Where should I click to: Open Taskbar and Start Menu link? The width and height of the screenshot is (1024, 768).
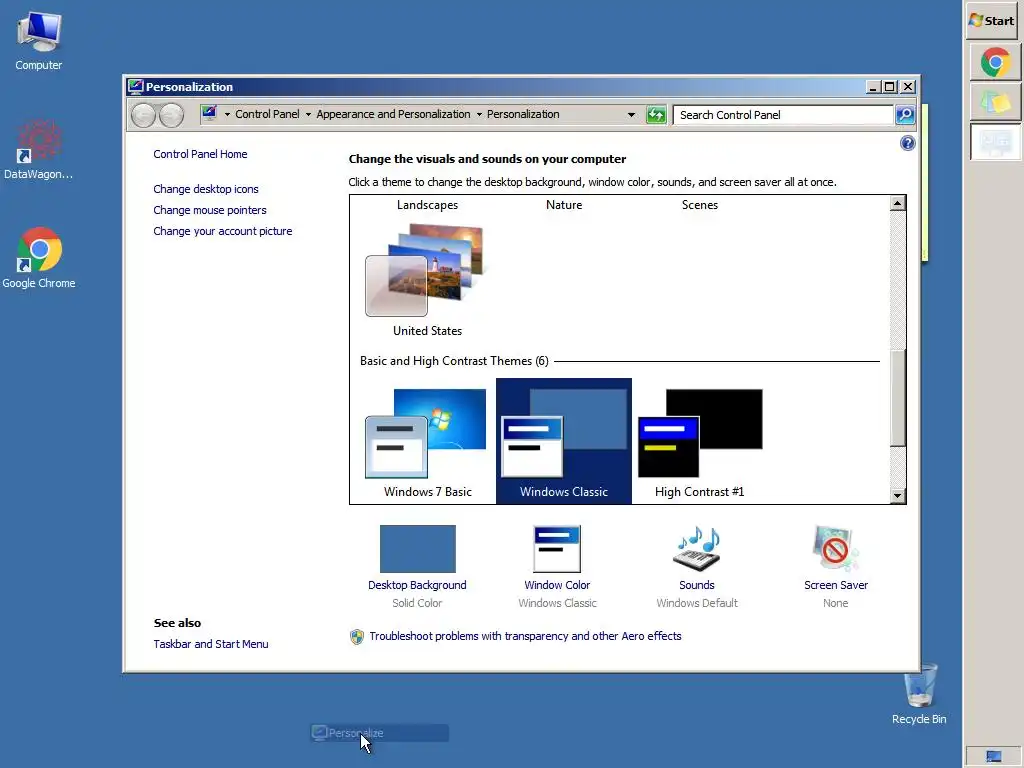[x=211, y=644]
